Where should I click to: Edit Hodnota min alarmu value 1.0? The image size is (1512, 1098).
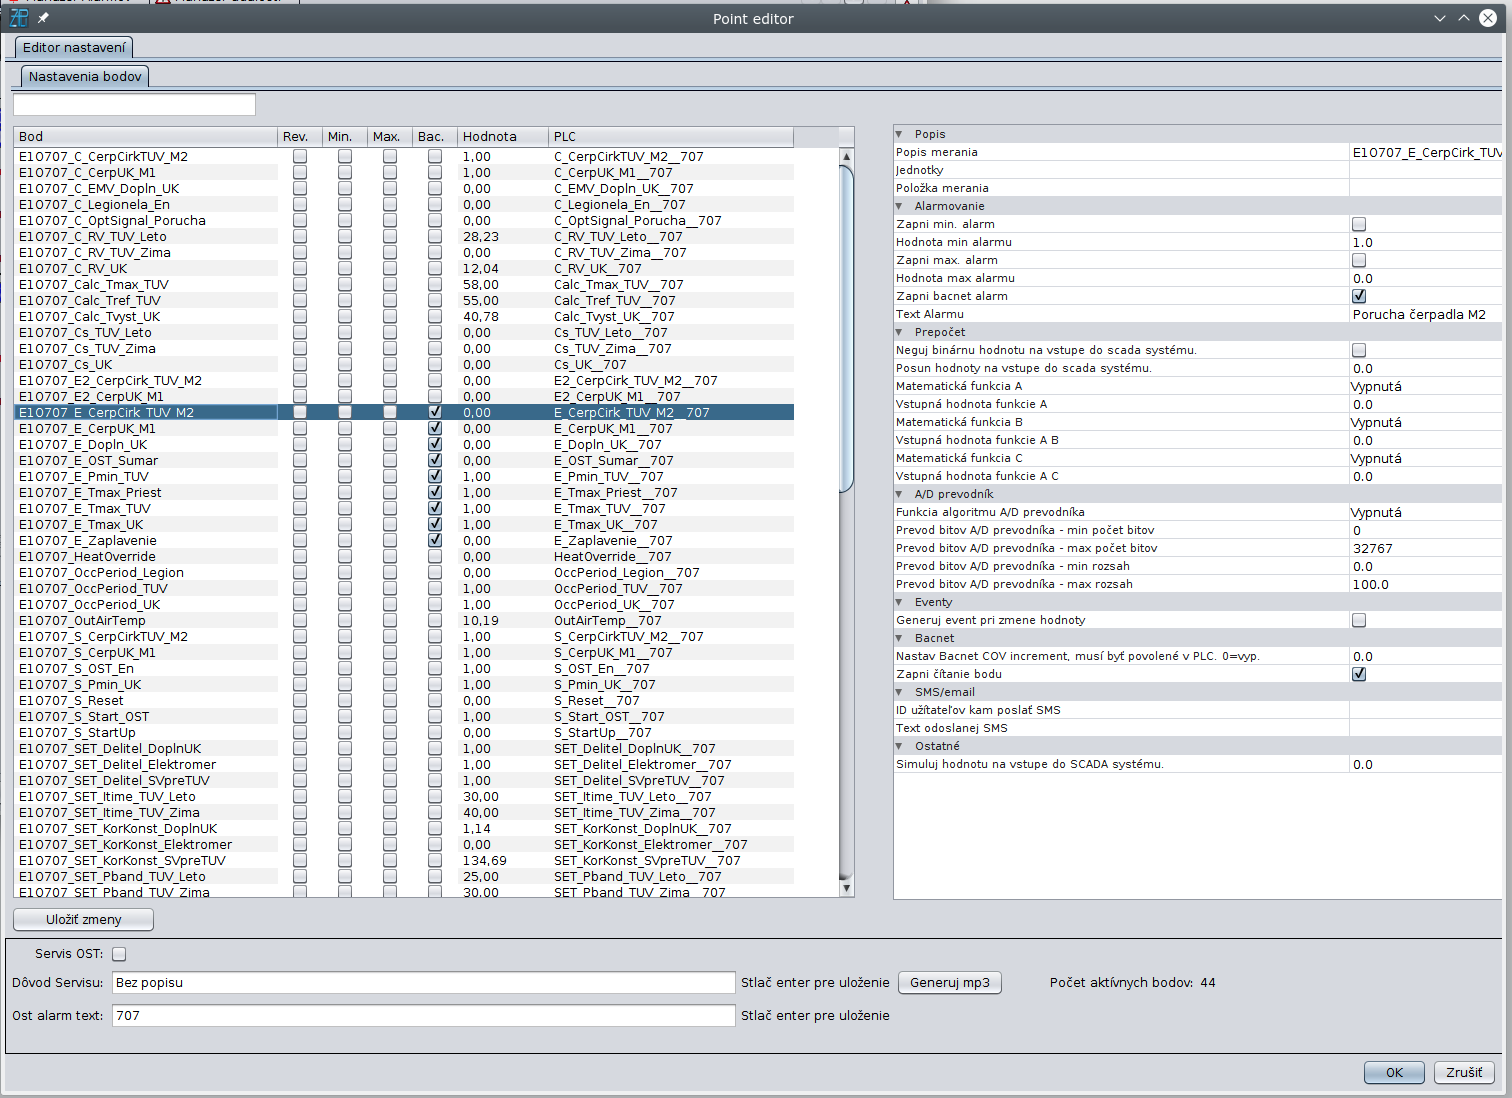[1425, 242]
